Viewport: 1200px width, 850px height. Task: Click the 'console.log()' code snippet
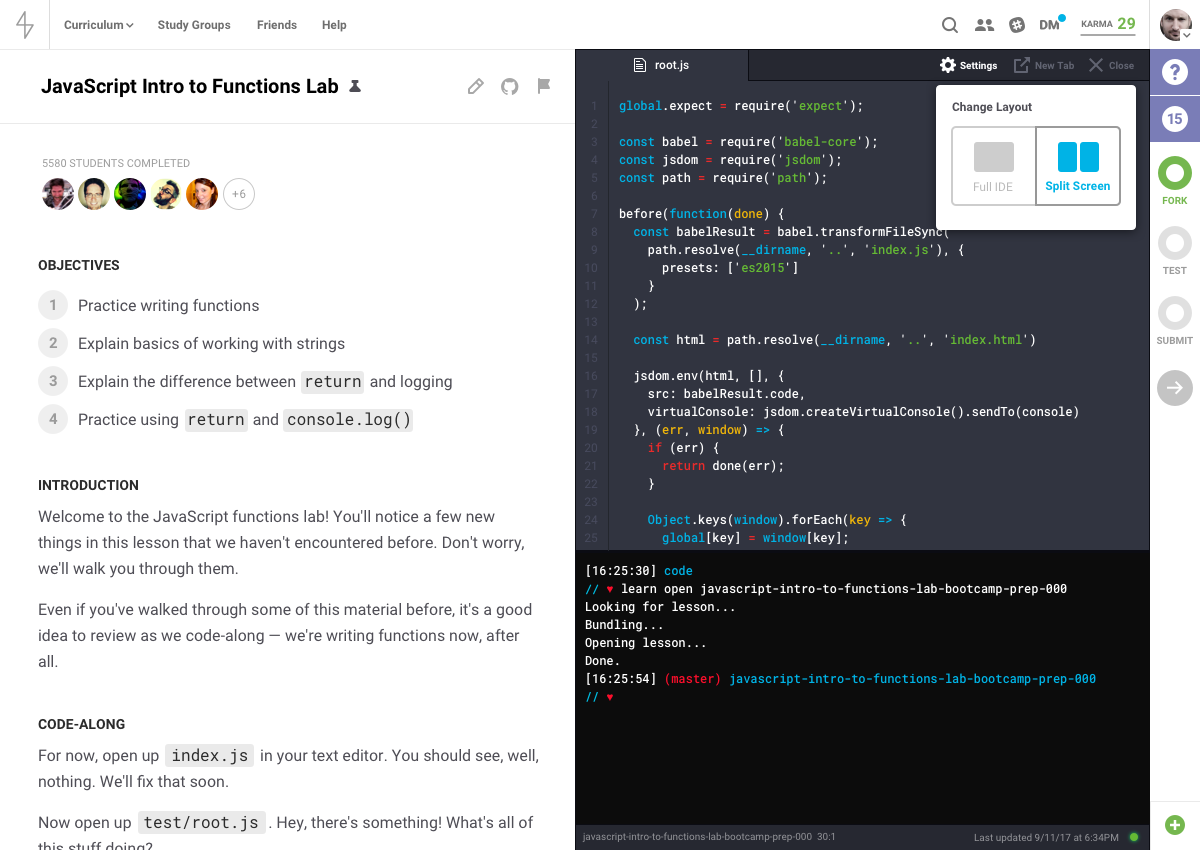pyautogui.click(x=348, y=420)
